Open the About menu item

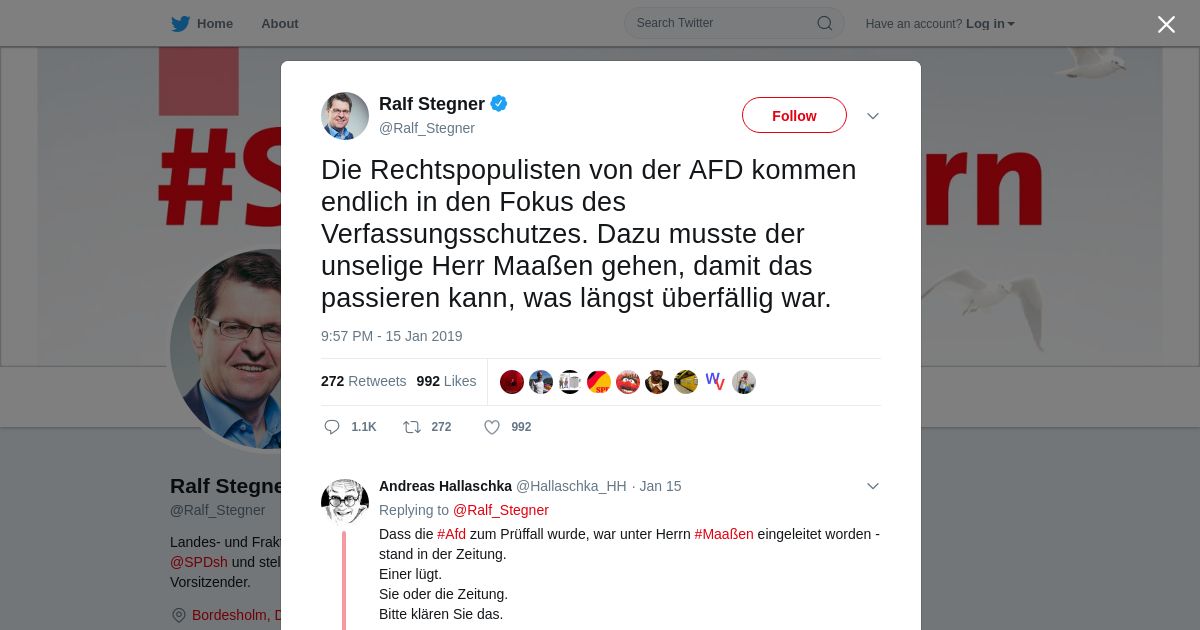(x=280, y=23)
